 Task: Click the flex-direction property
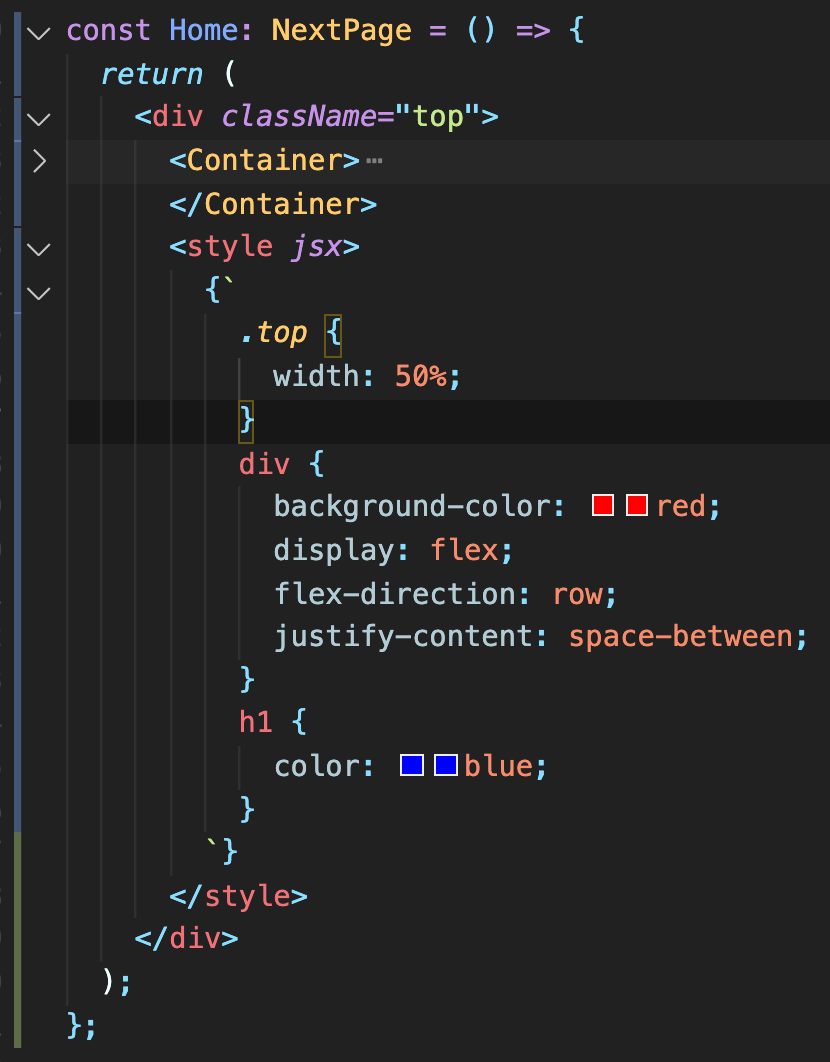click(394, 594)
